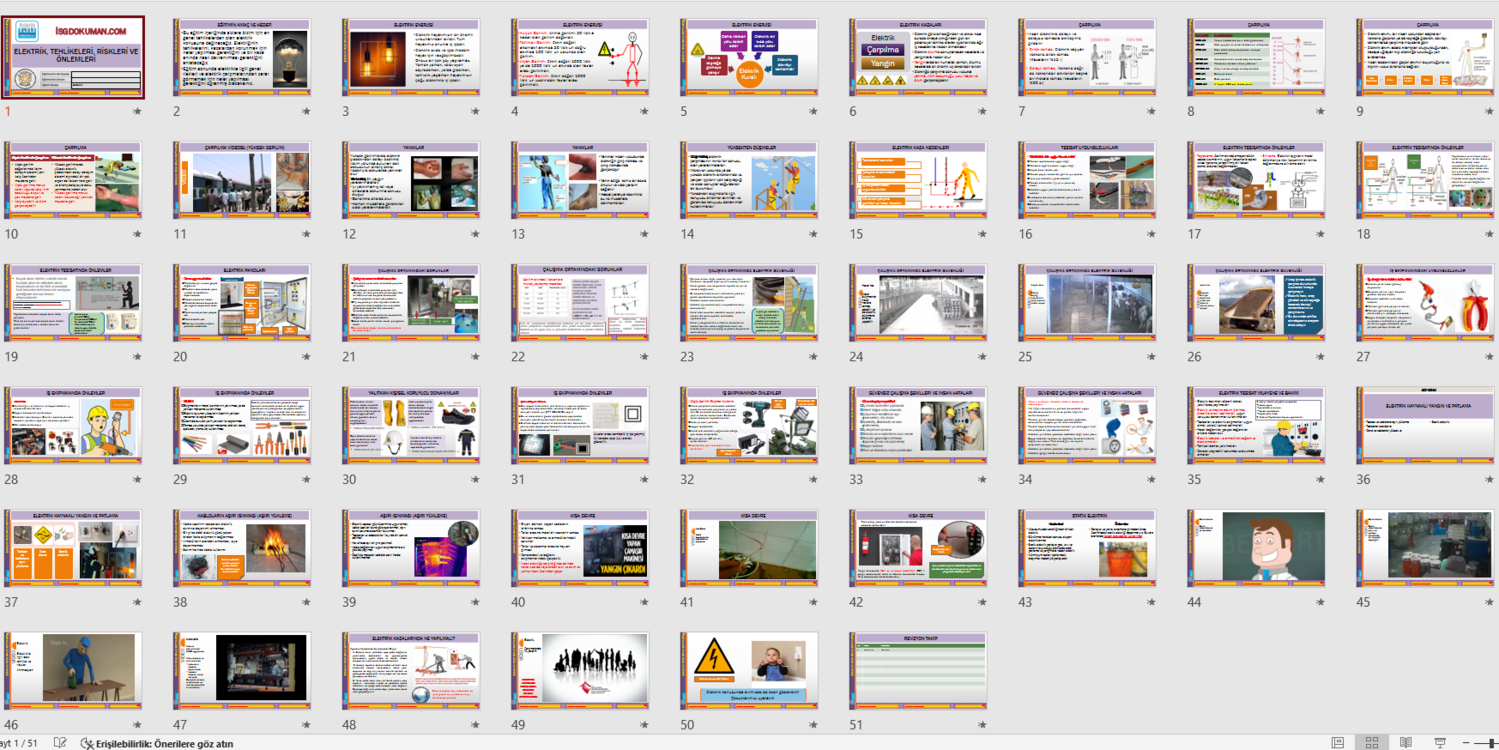This screenshot has height=750, width=1499.
Task: Select slide 35 thumbnail
Action: (1256, 426)
